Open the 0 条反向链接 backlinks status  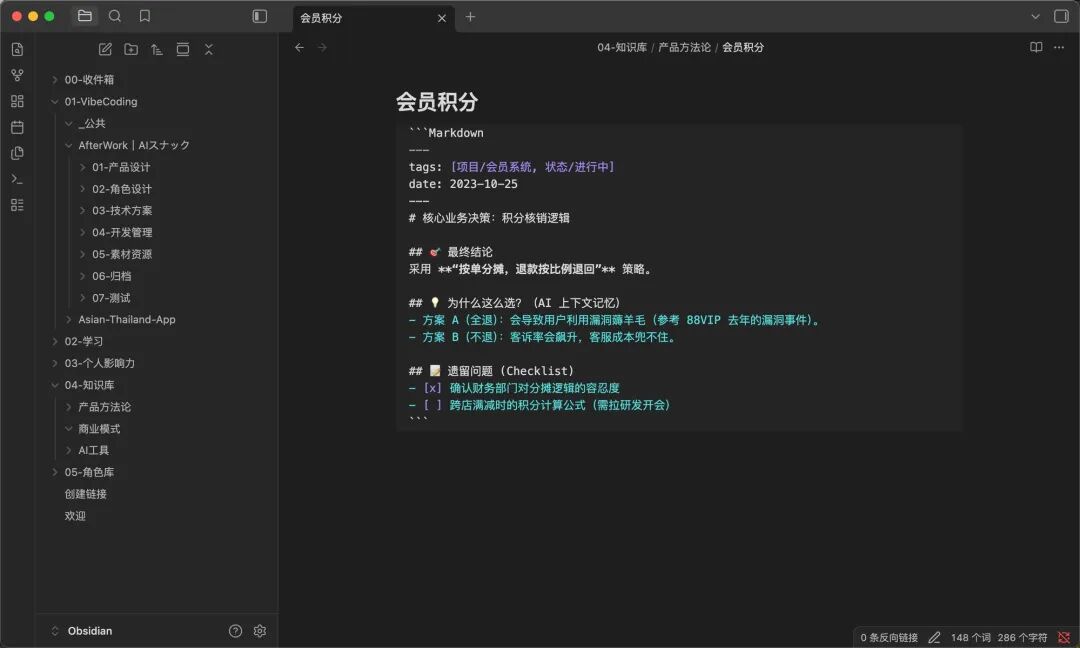point(888,637)
